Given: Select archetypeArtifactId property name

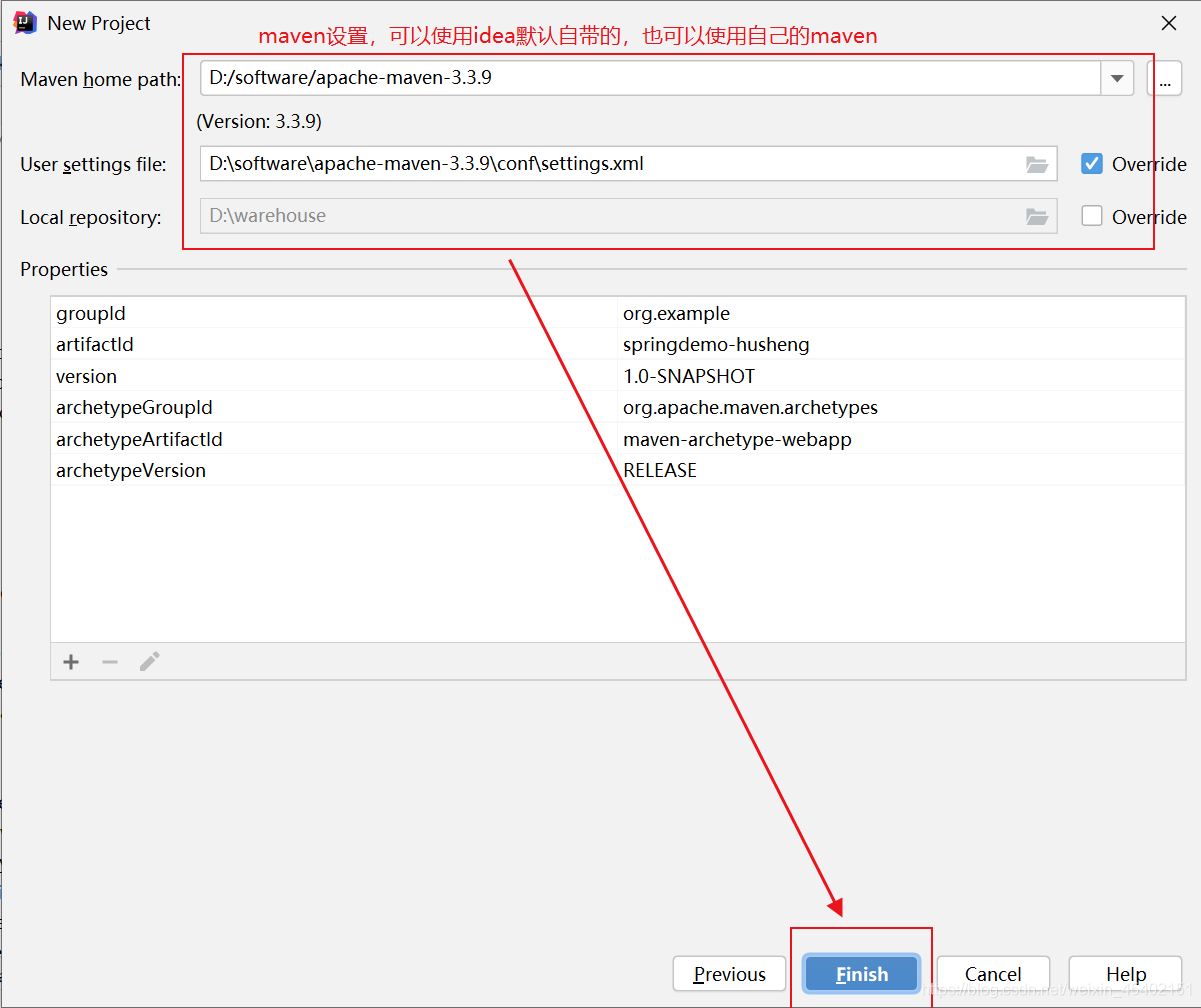Looking at the screenshot, I should (139, 439).
